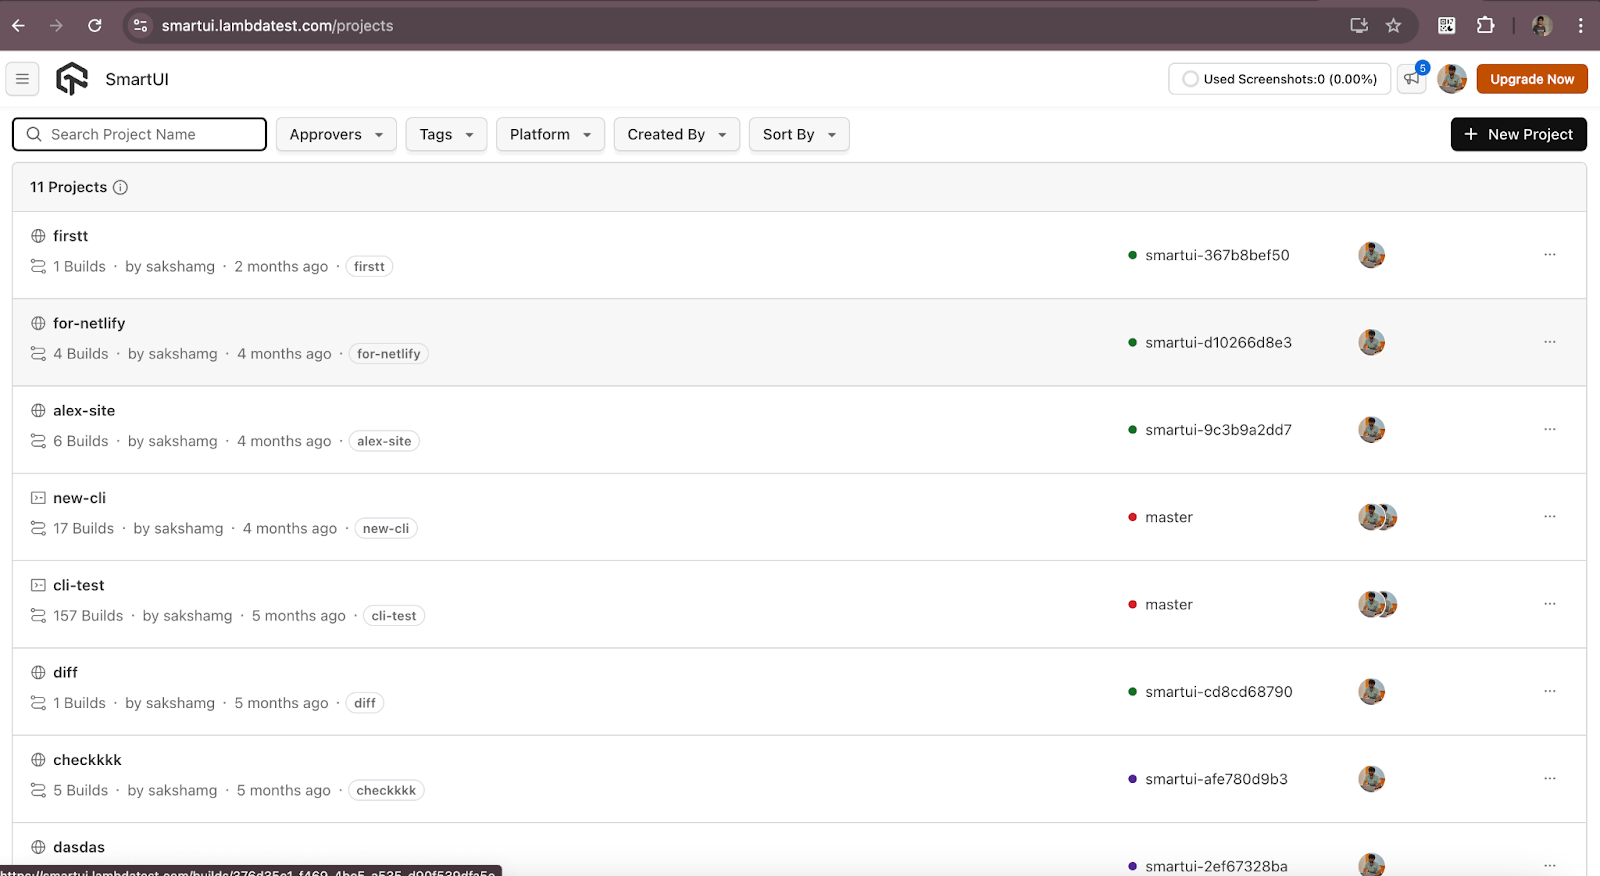Open the diff project

click(x=65, y=673)
